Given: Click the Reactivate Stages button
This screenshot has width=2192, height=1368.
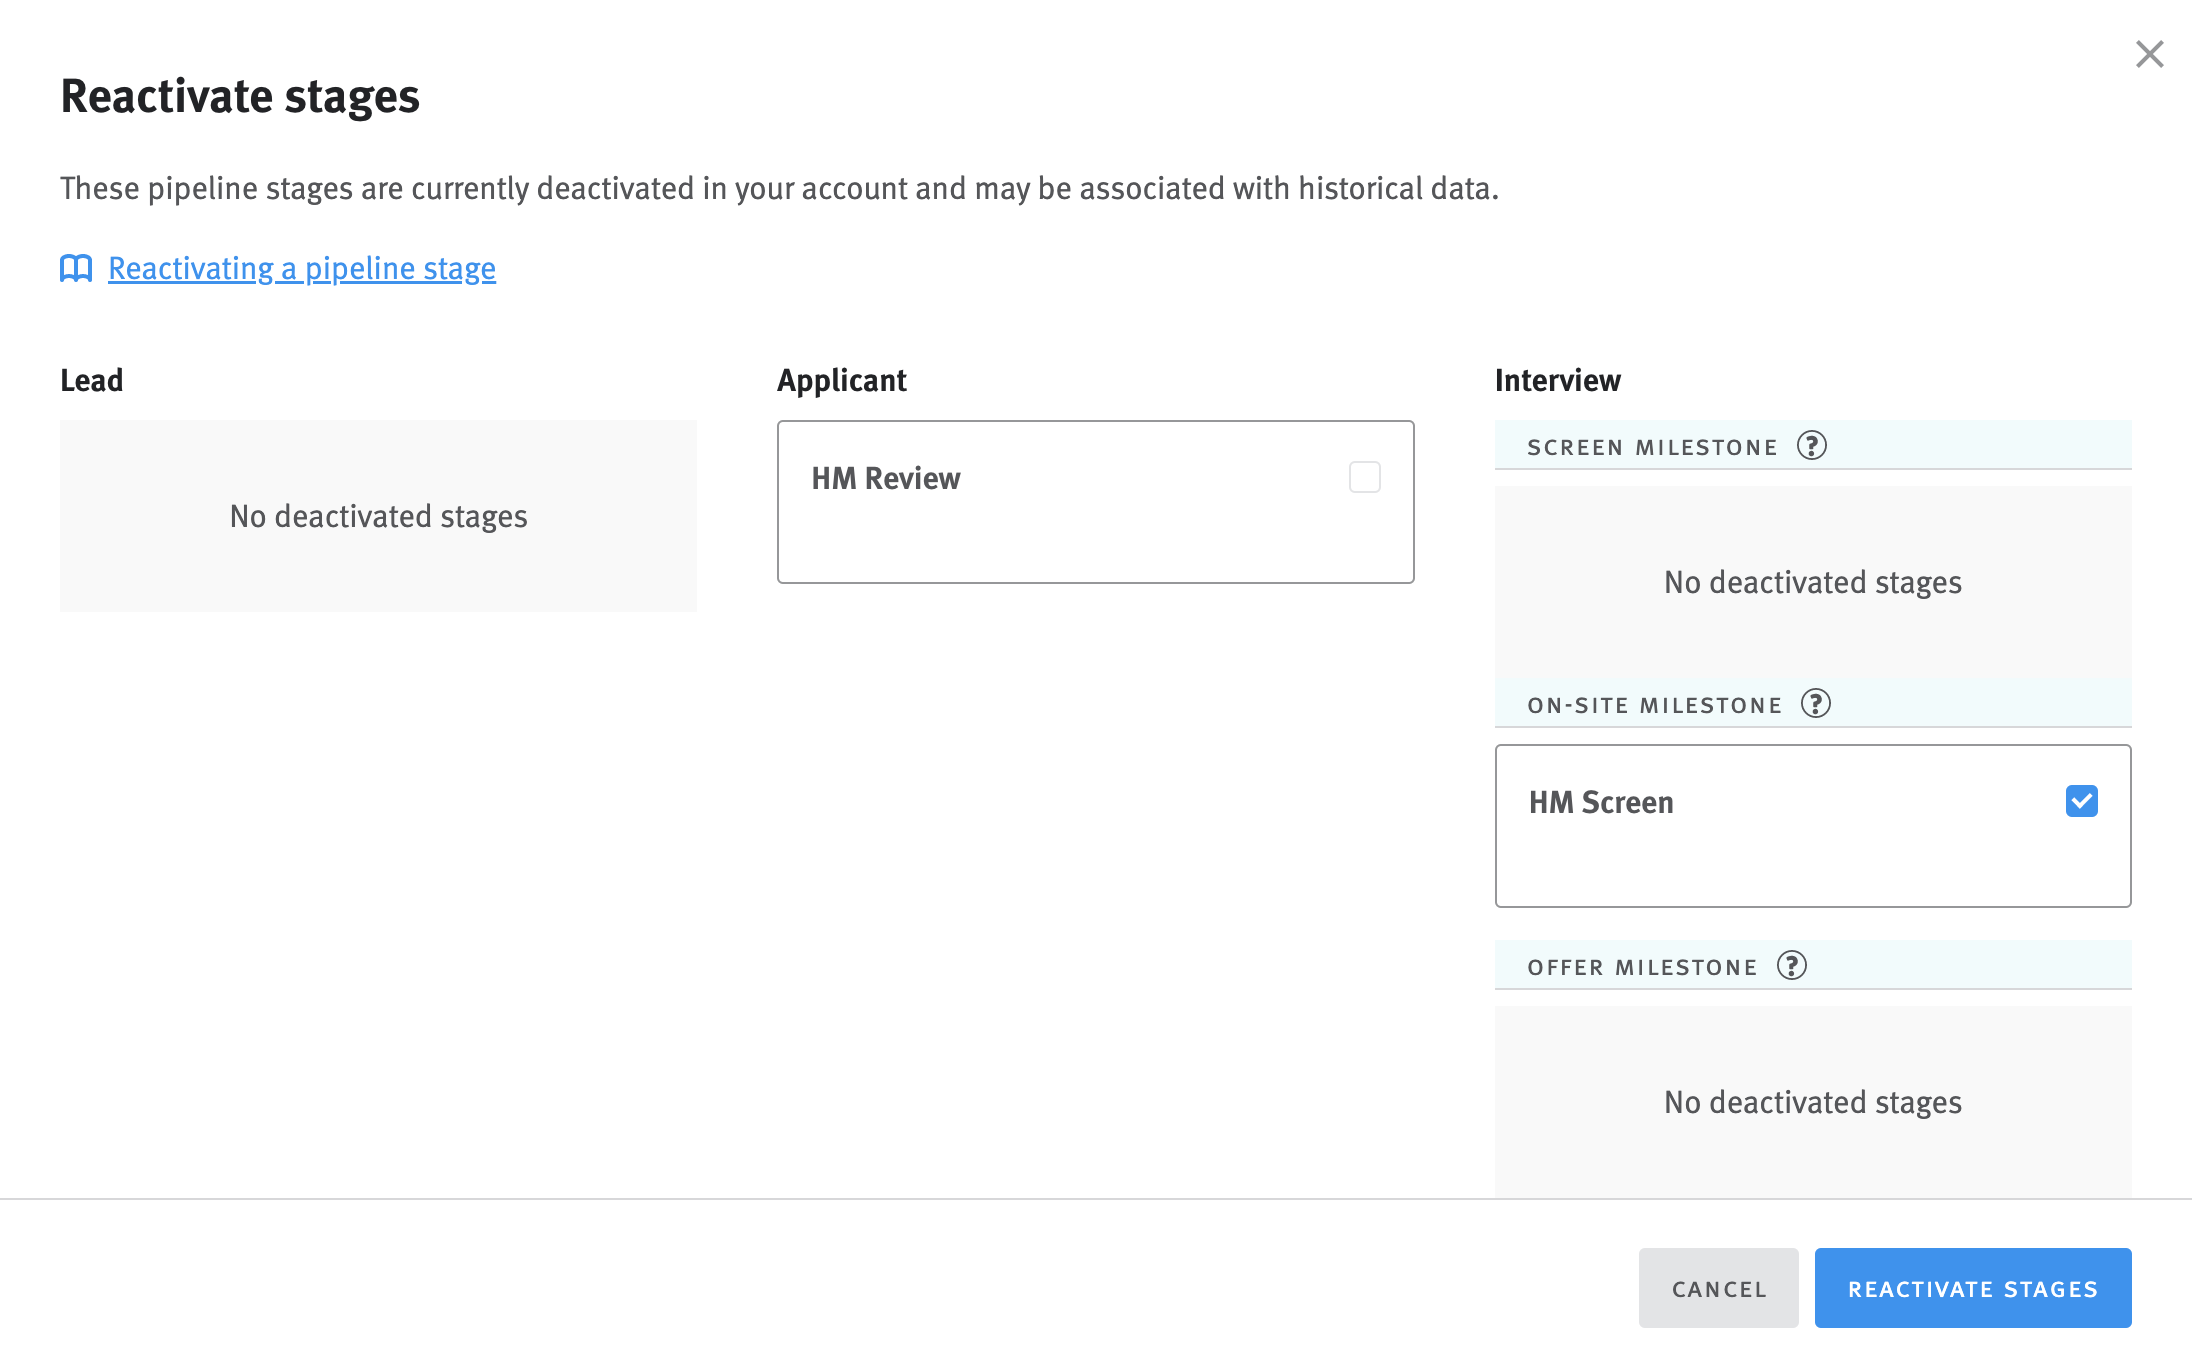Looking at the screenshot, I should pyautogui.click(x=1973, y=1288).
